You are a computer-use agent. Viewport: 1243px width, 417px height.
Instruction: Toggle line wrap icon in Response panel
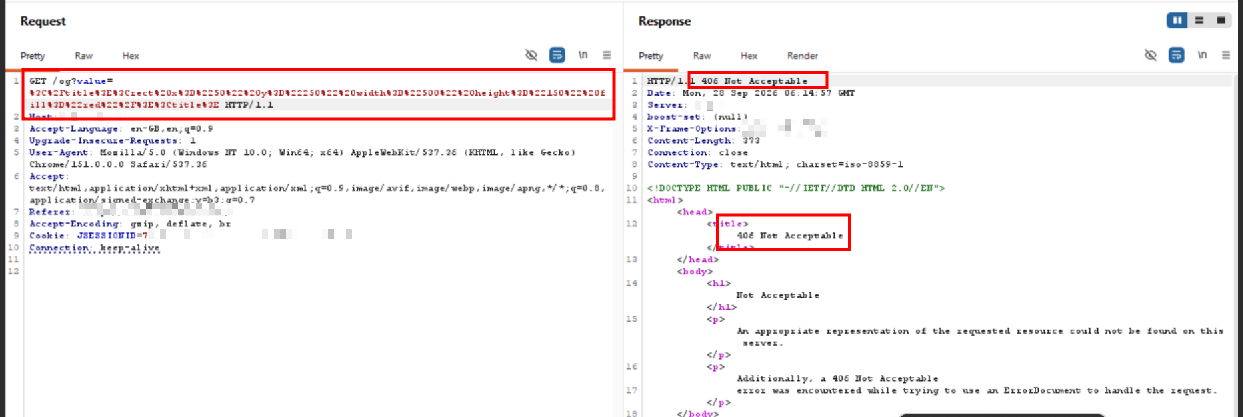[1177, 55]
